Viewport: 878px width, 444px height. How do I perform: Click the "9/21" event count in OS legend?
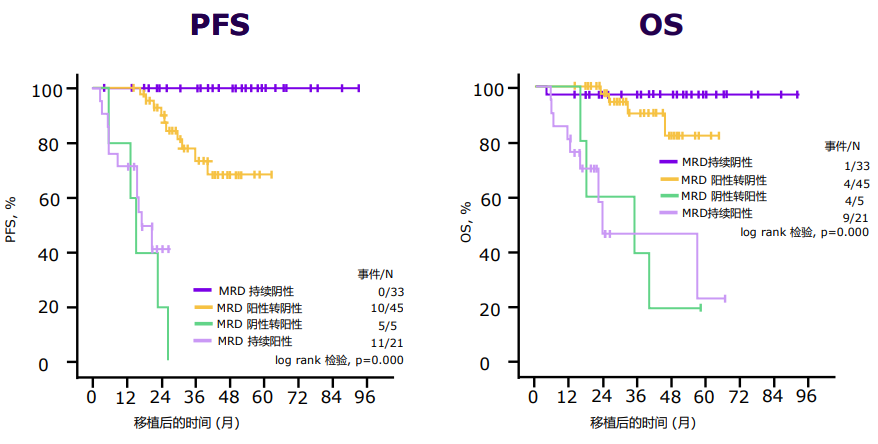[855, 218]
